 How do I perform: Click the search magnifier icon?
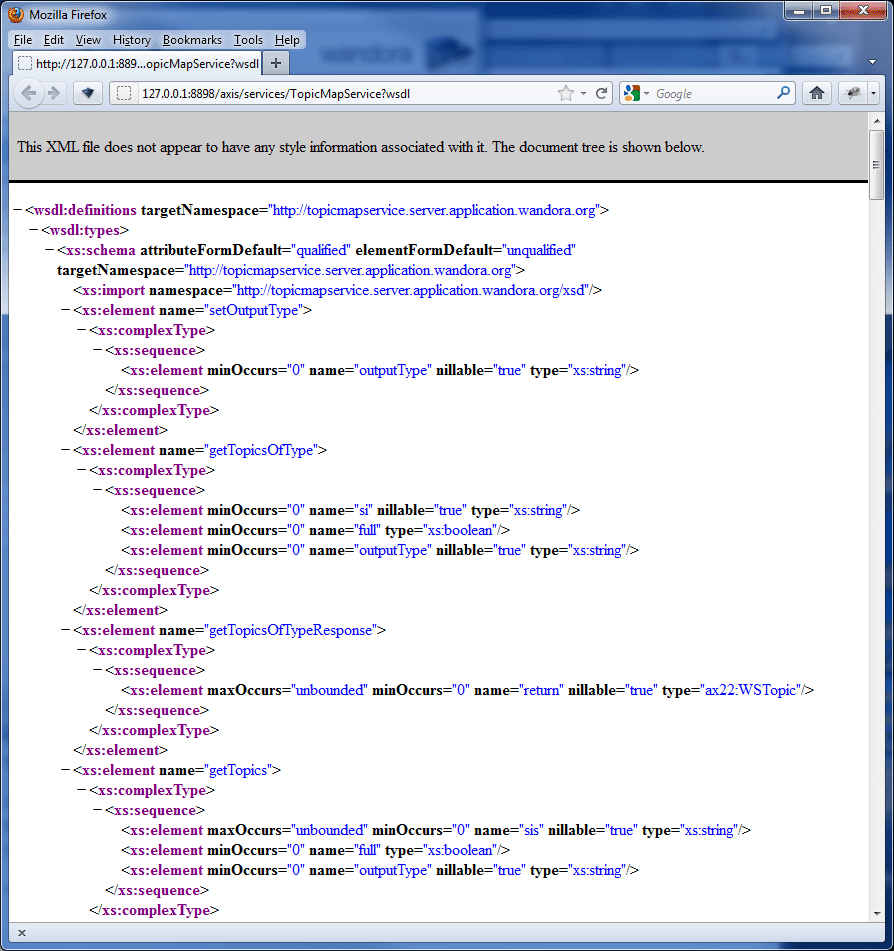tap(784, 93)
